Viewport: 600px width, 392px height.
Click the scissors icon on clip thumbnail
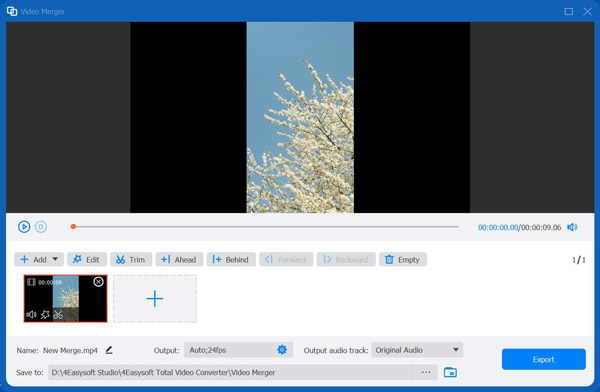[58, 315]
